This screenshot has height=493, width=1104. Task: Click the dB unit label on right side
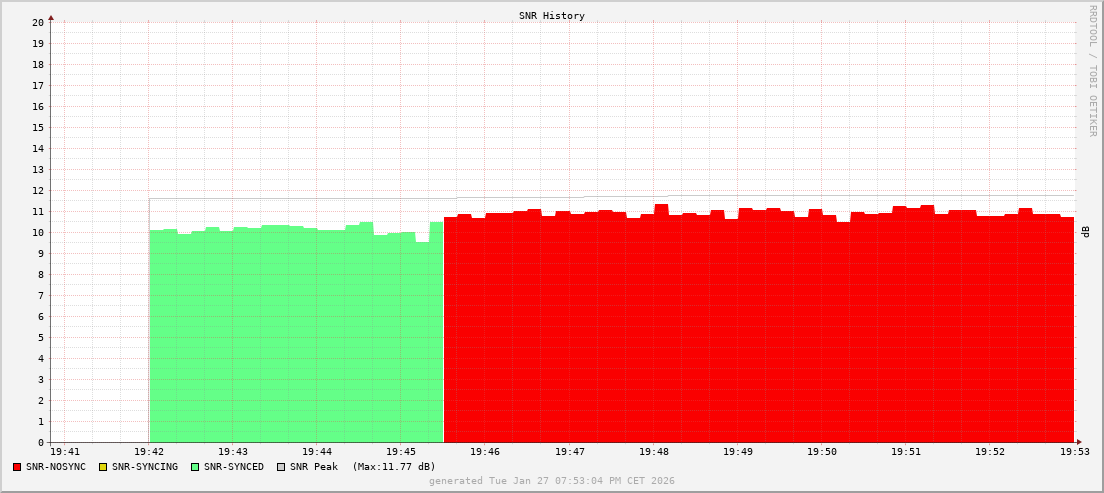coord(1085,231)
